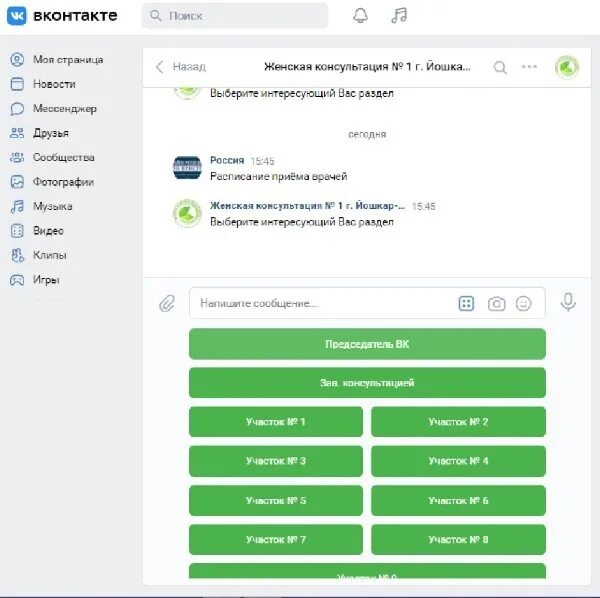Open the community avatar in chat header
This screenshot has height=598, width=600.
[567, 67]
